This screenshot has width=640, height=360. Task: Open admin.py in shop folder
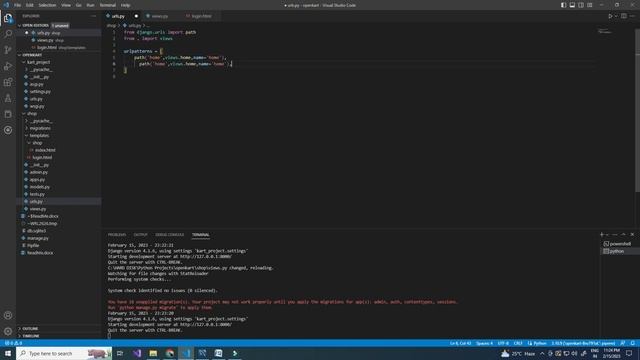click(39, 172)
